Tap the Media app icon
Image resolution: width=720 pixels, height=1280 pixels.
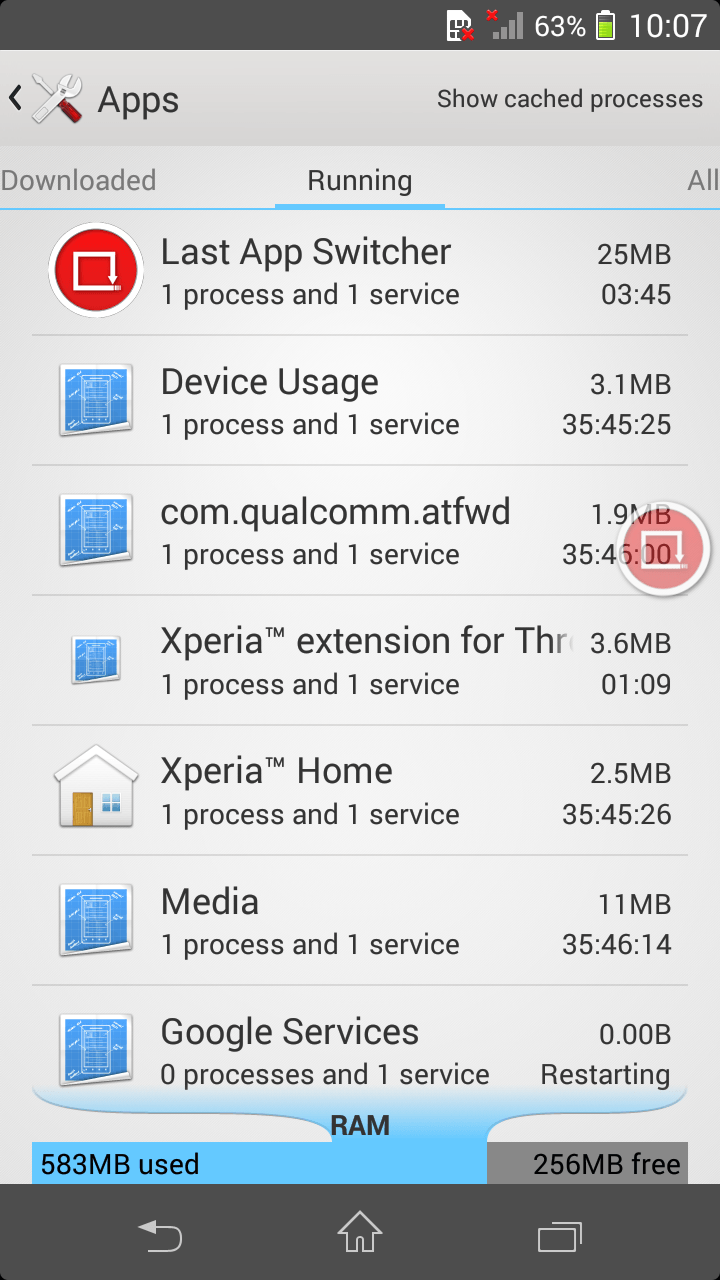tap(96, 920)
